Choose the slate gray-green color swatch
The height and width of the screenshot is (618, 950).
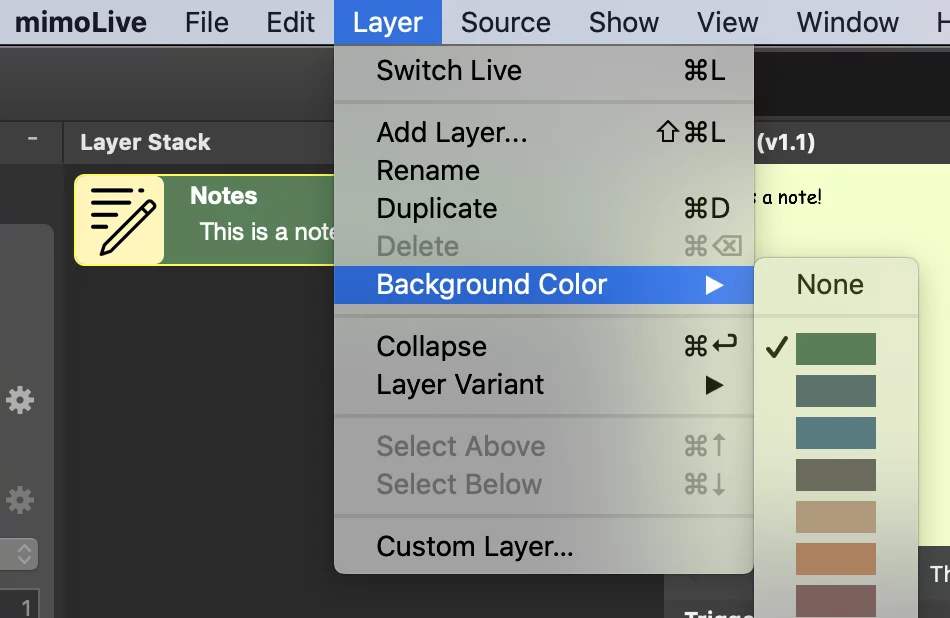(835, 391)
